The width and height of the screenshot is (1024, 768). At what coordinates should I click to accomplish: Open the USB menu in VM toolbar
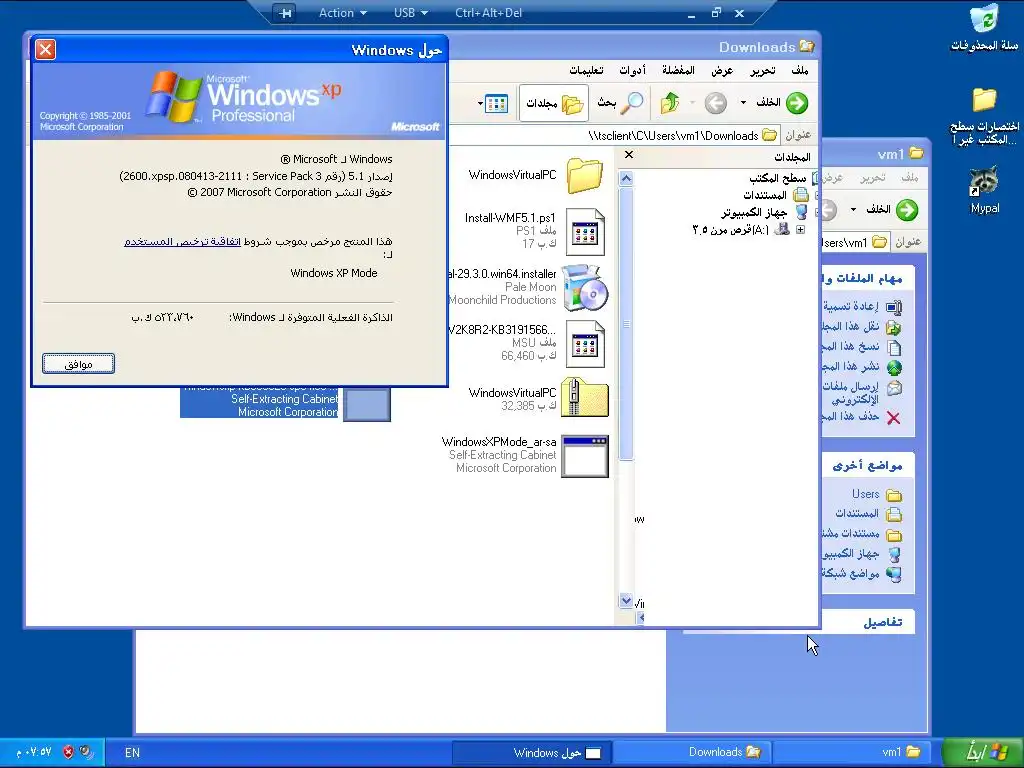(411, 13)
